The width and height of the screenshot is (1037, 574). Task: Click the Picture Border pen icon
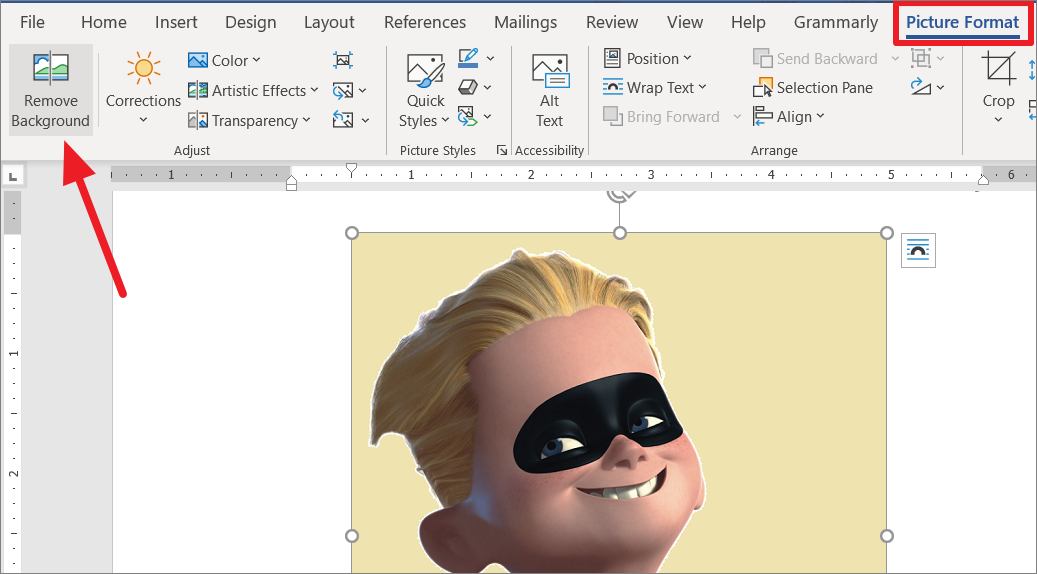tap(468, 58)
